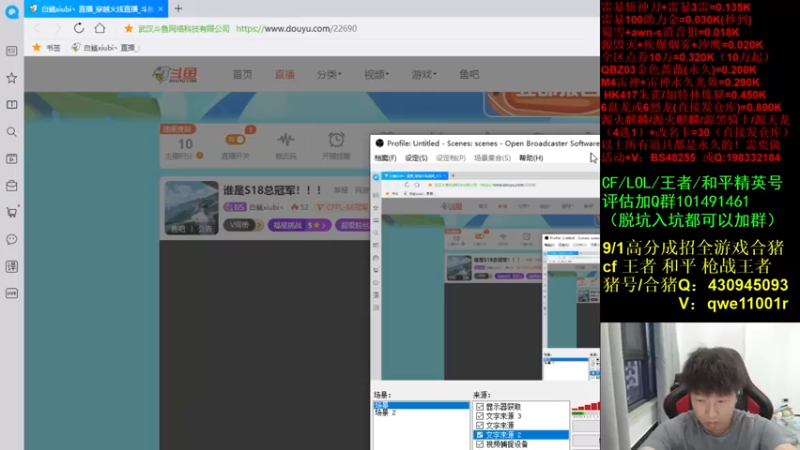Toggle the 直播开关 live switch
The height and width of the screenshot is (450, 800).
coord(235,140)
